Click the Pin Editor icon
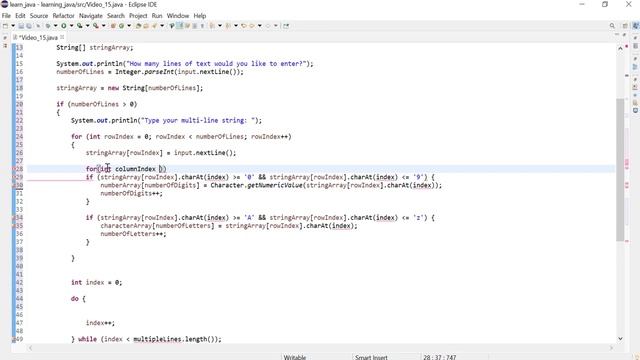Image resolution: width=640 pixels, height=360 pixels. coord(286,26)
